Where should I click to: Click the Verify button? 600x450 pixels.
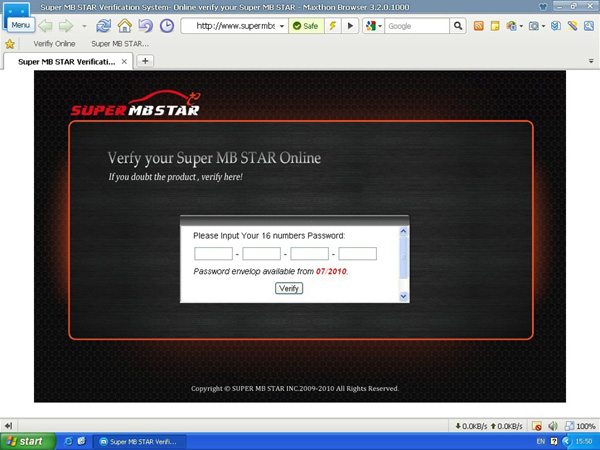(289, 289)
